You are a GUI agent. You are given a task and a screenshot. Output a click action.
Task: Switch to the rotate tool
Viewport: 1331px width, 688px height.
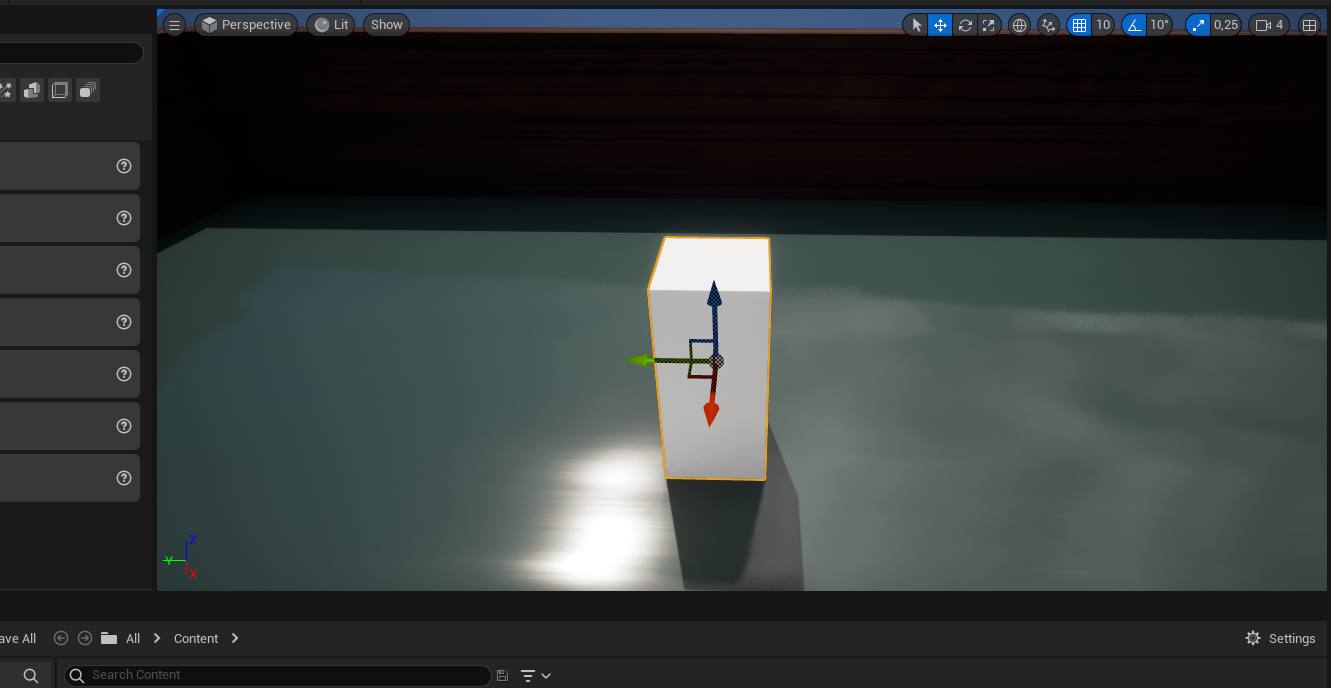click(965, 25)
